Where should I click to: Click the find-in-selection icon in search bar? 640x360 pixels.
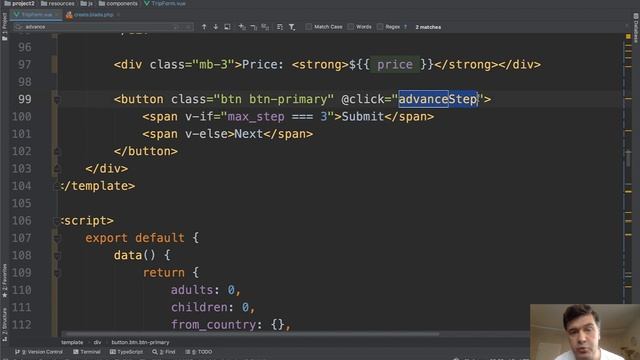coord(227,27)
